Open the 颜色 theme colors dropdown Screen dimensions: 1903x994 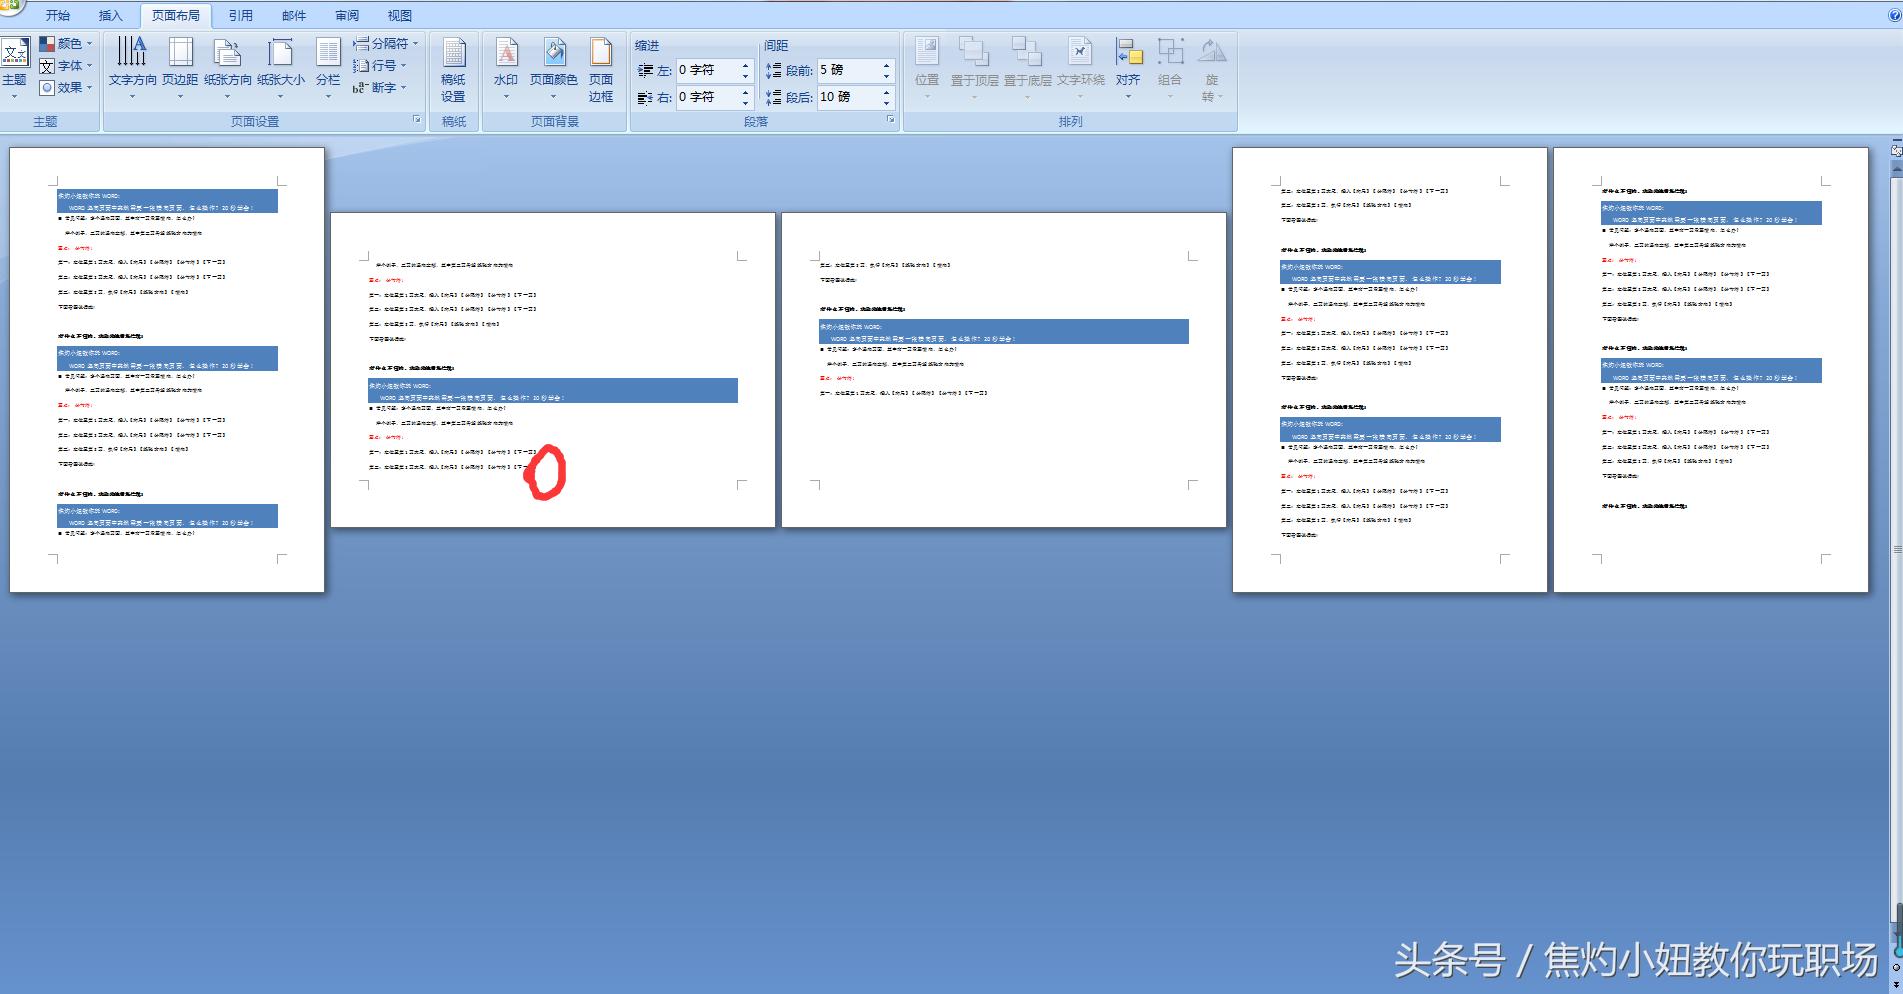click(x=66, y=44)
